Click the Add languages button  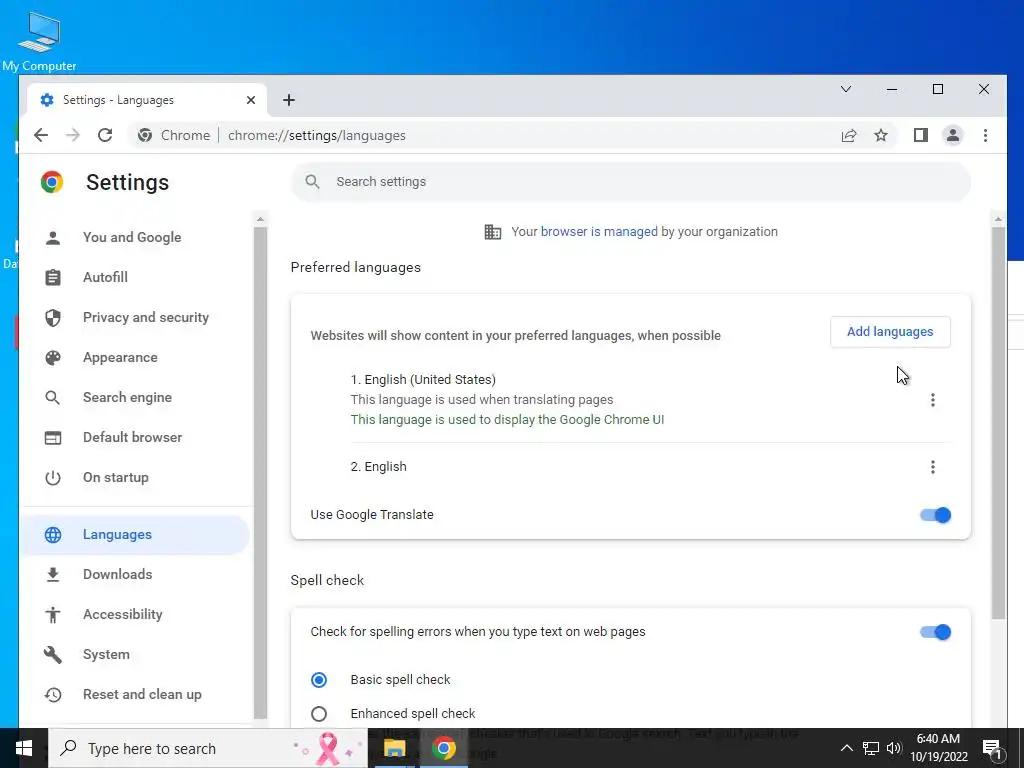[x=890, y=332]
